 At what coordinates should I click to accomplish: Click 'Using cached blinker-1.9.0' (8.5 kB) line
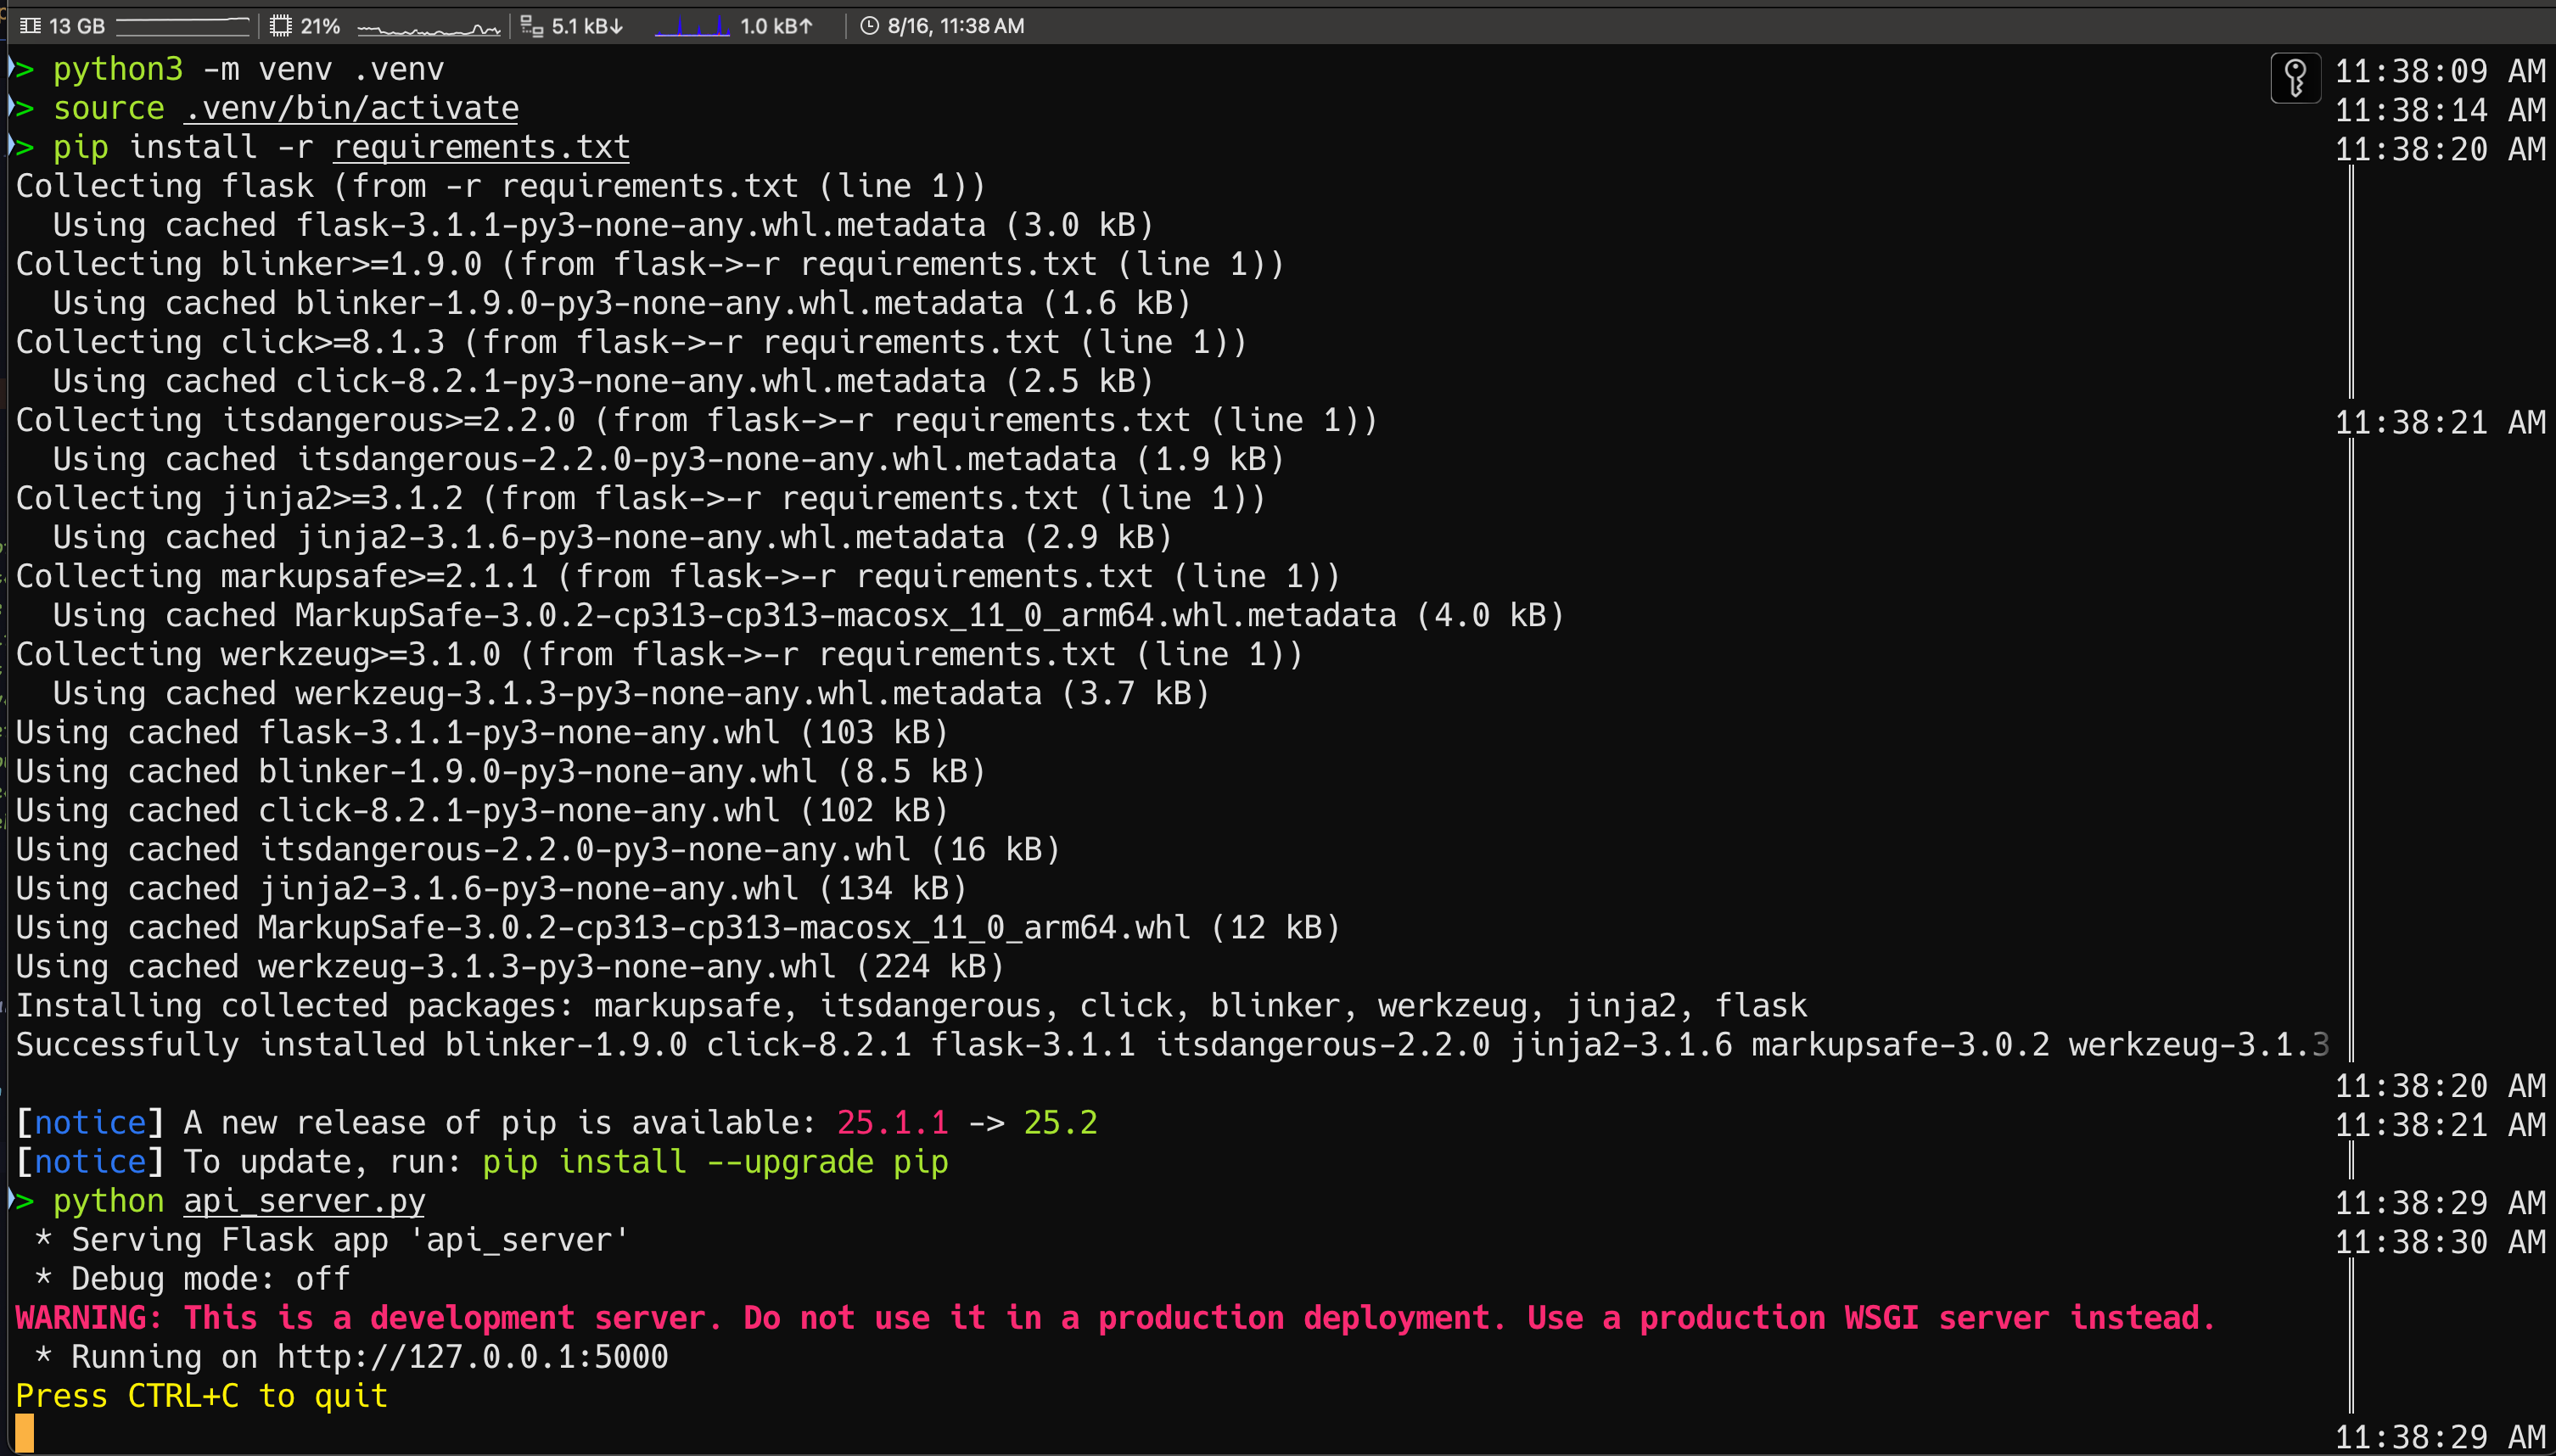(x=501, y=771)
